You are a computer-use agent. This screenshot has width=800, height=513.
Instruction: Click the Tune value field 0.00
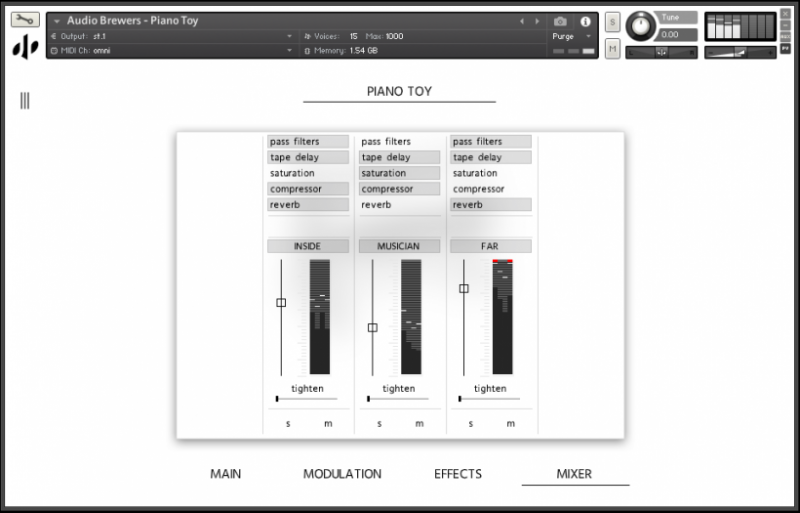pos(676,35)
